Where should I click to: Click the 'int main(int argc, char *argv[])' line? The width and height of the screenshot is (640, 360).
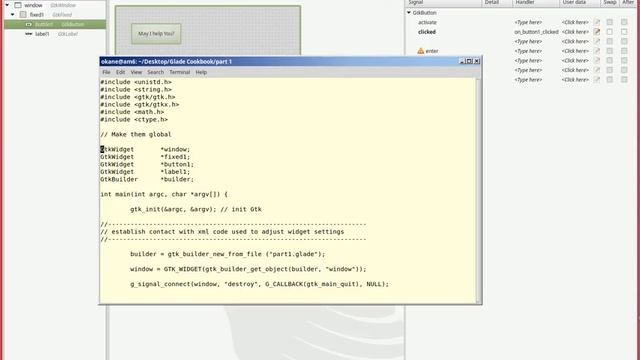[164, 194]
